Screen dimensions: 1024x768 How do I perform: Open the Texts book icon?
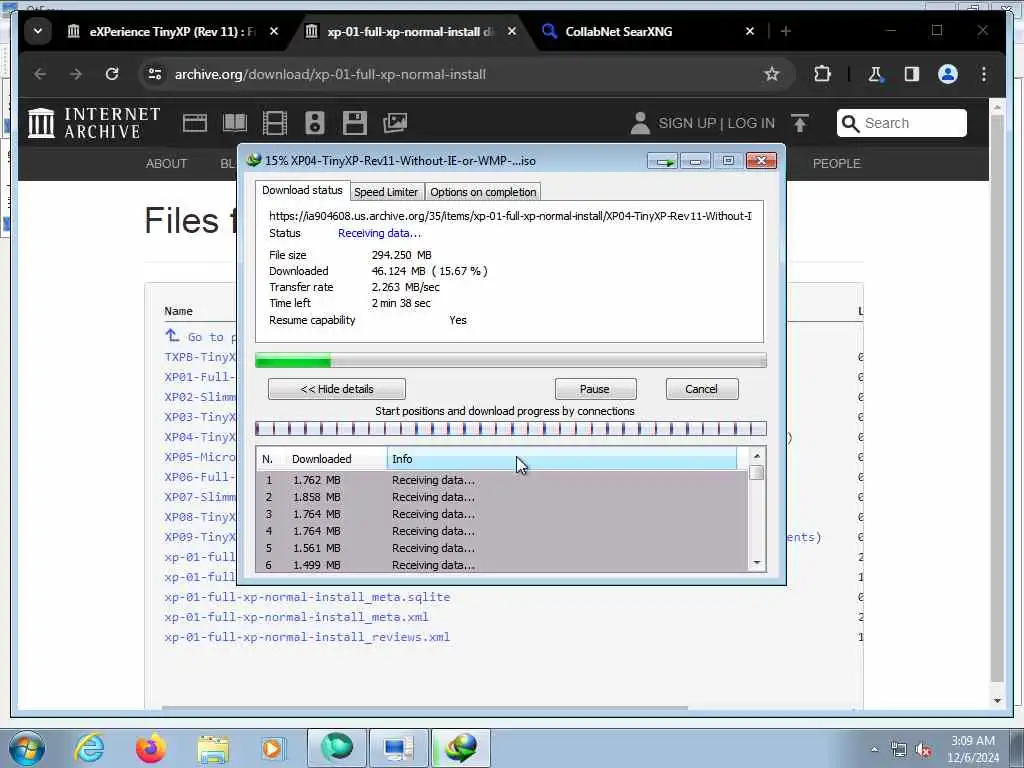click(234, 123)
